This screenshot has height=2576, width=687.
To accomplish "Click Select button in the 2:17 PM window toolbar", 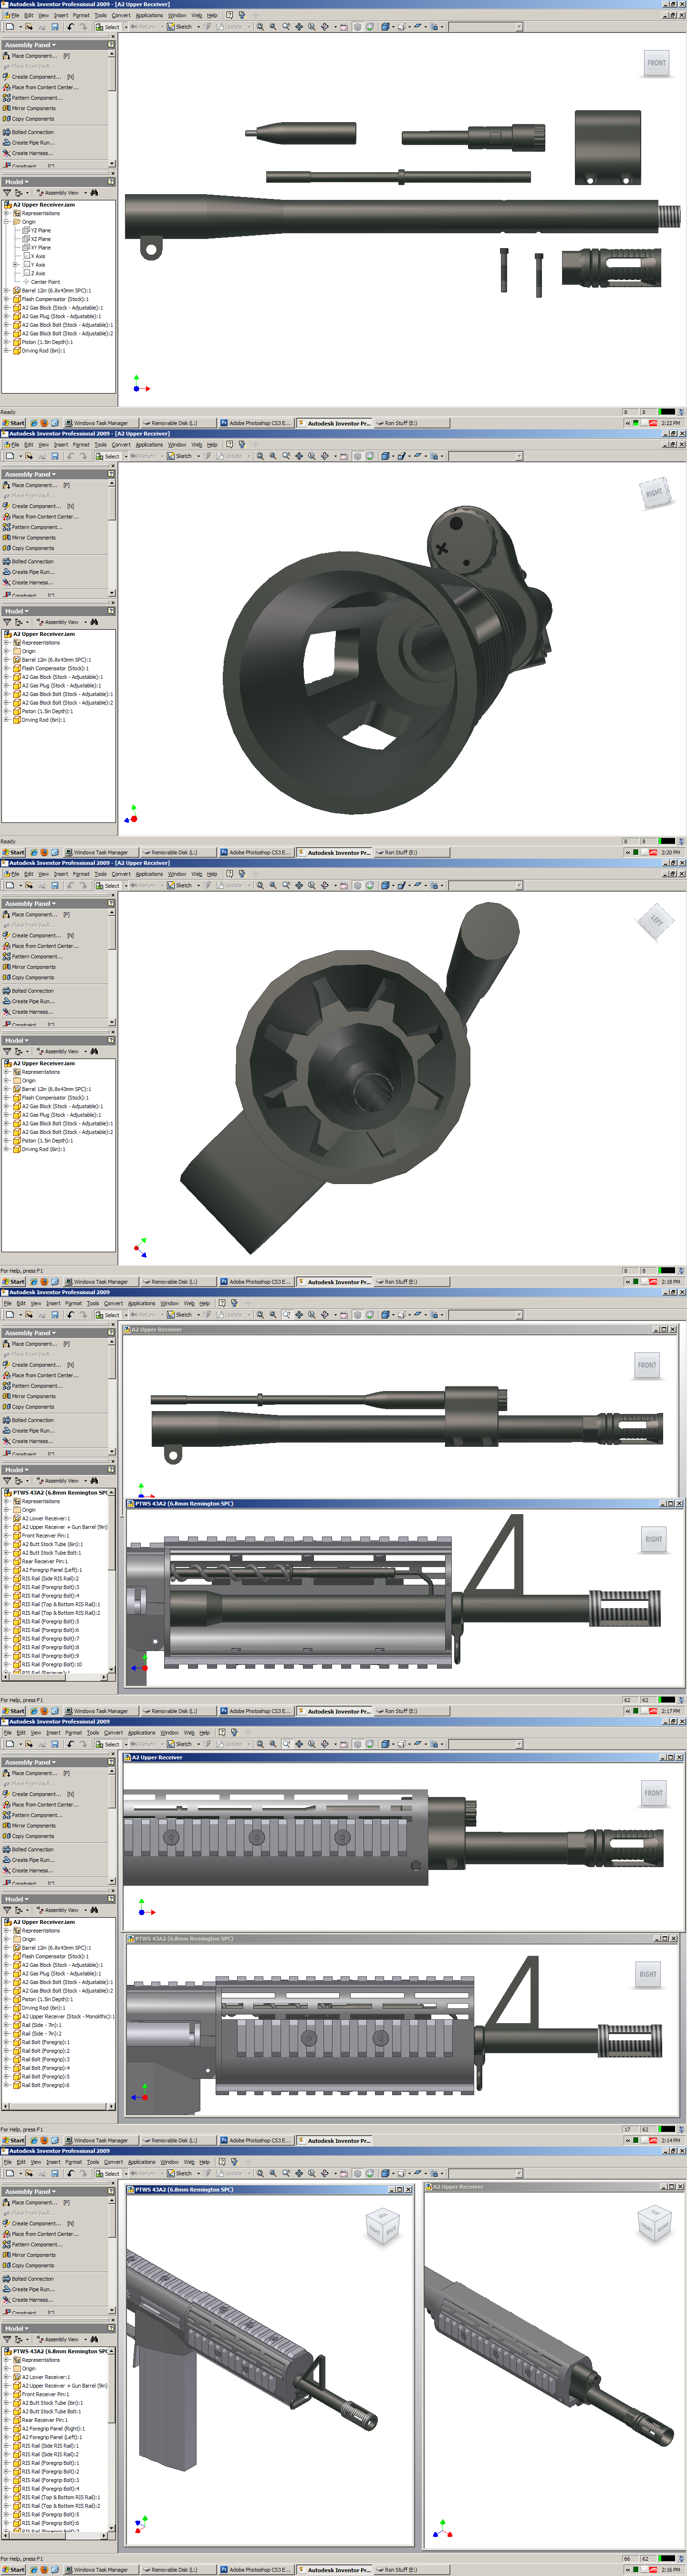I will point(107,1315).
